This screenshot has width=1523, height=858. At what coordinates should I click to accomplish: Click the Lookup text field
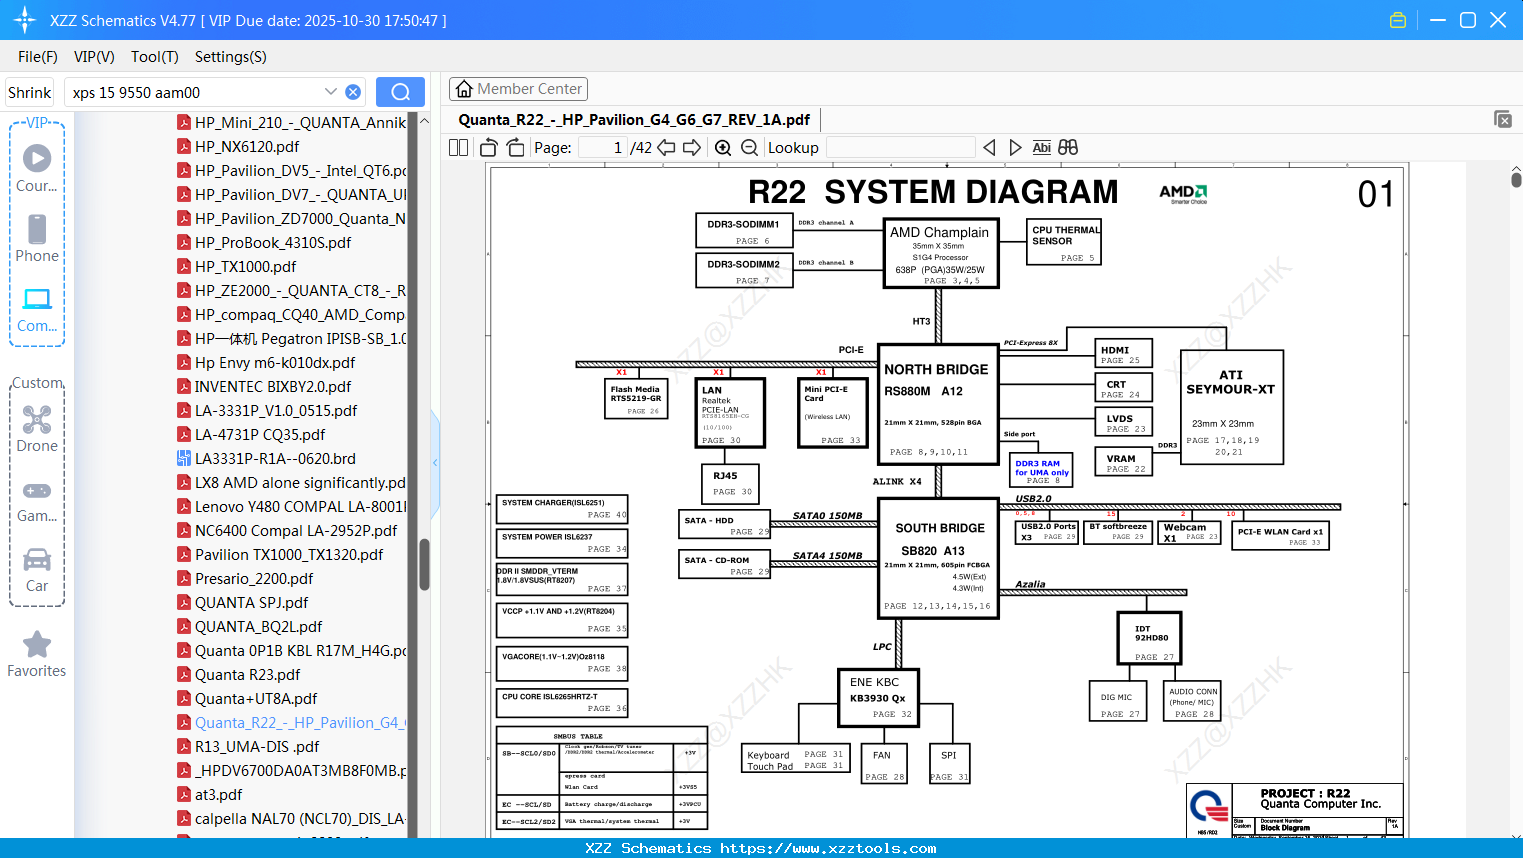click(x=900, y=148)
